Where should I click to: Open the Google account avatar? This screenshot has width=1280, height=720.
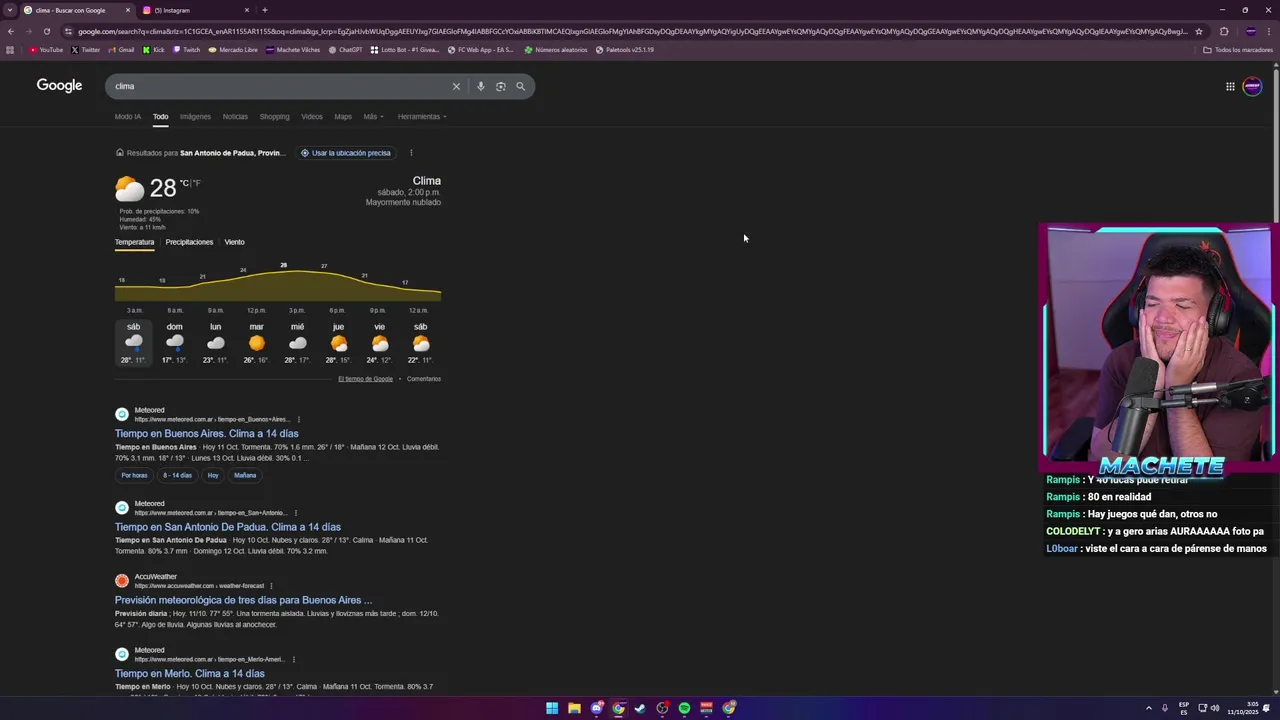pyautogui.click(x=1252, y=86)
